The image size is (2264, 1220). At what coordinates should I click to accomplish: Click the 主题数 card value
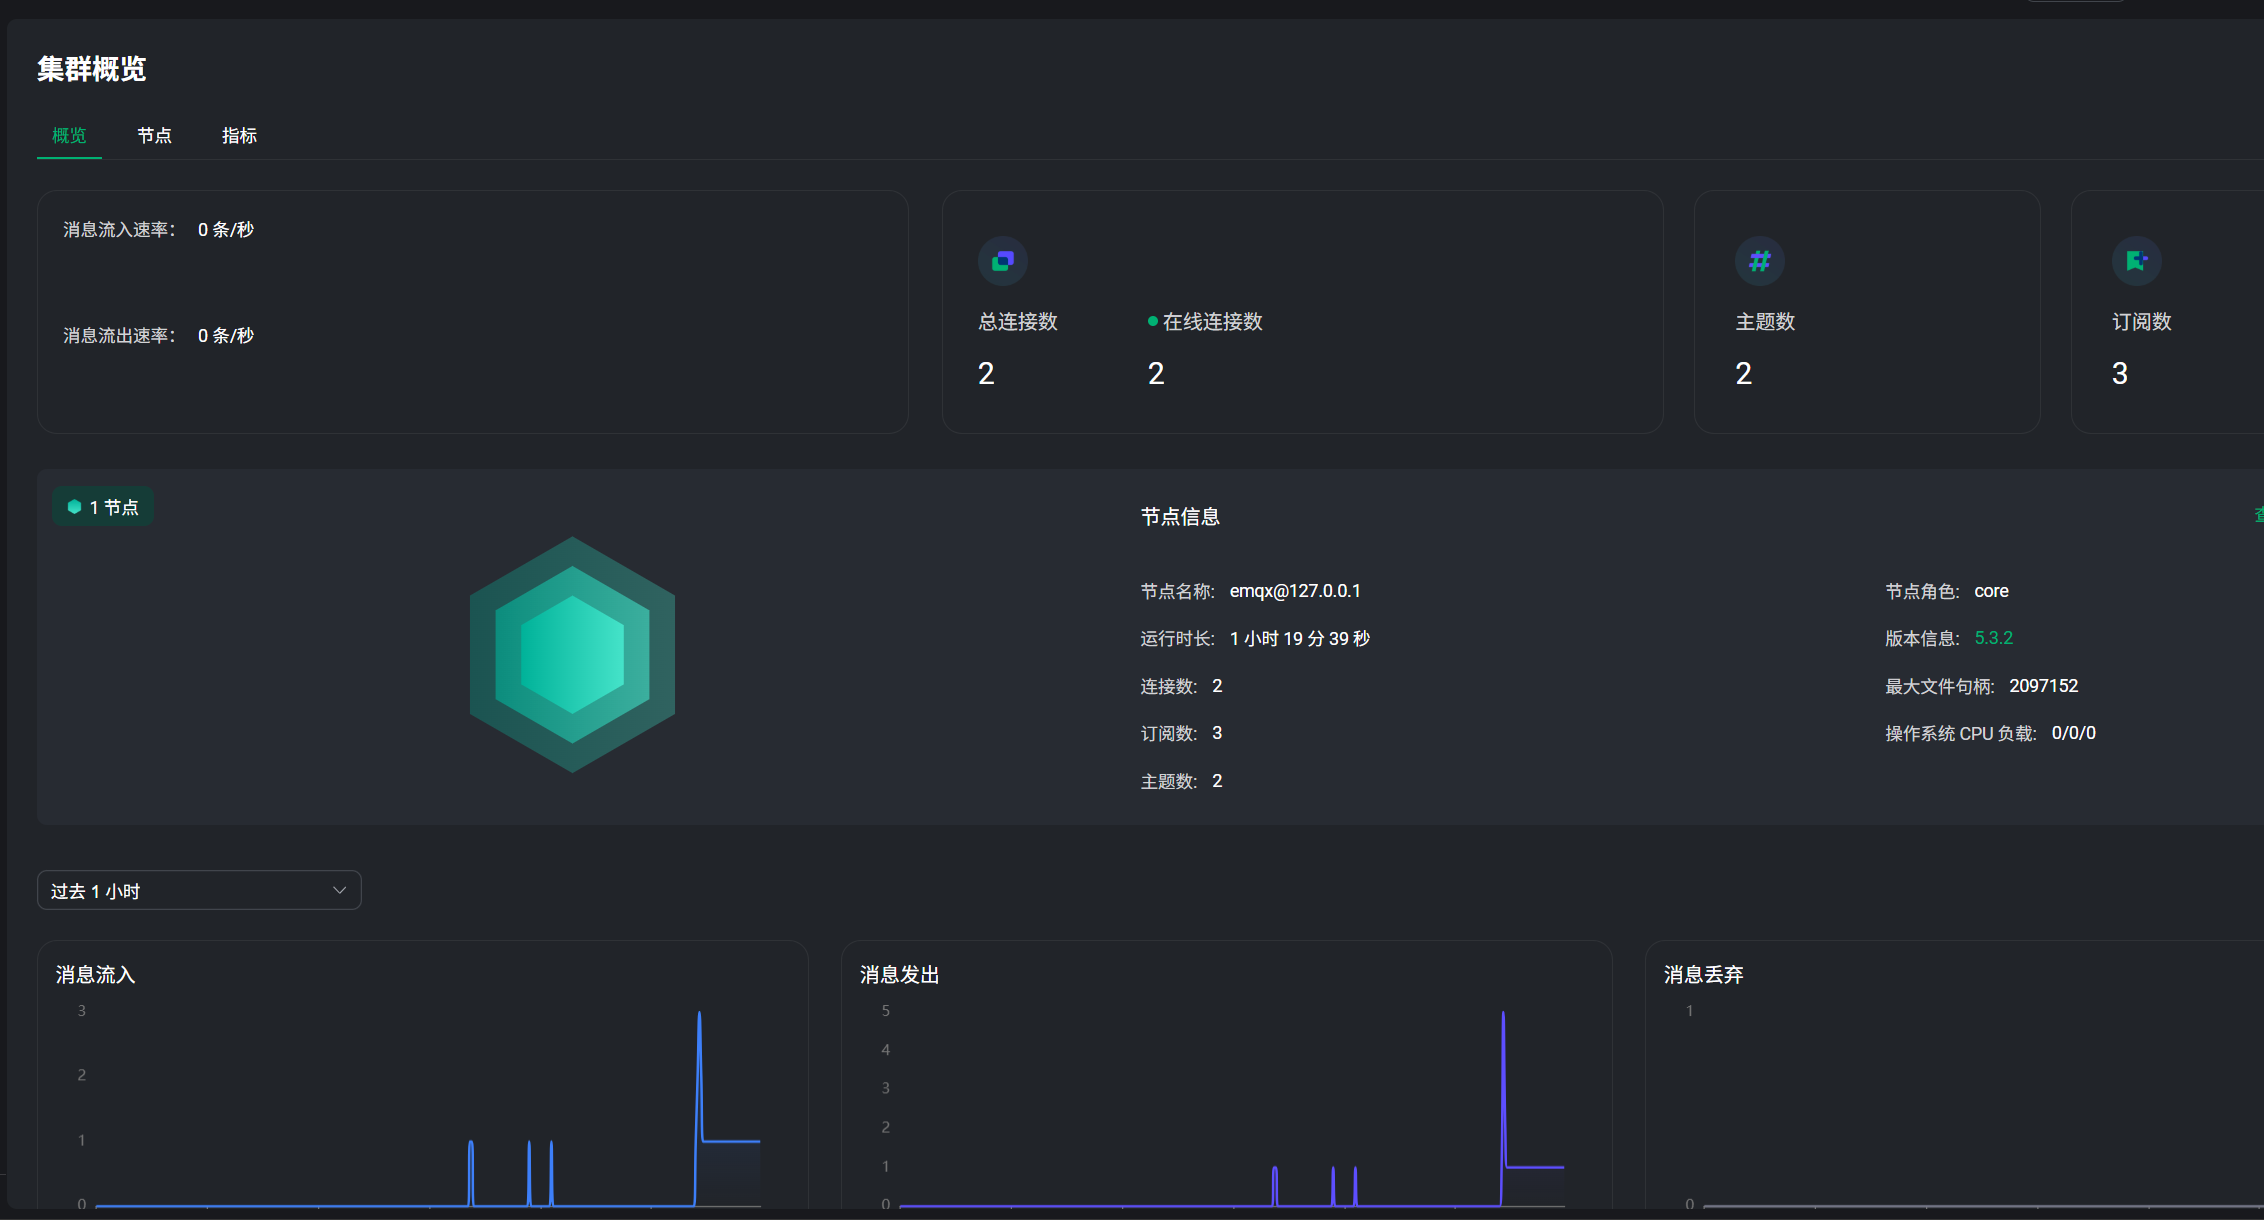[x=1743, y=374]
